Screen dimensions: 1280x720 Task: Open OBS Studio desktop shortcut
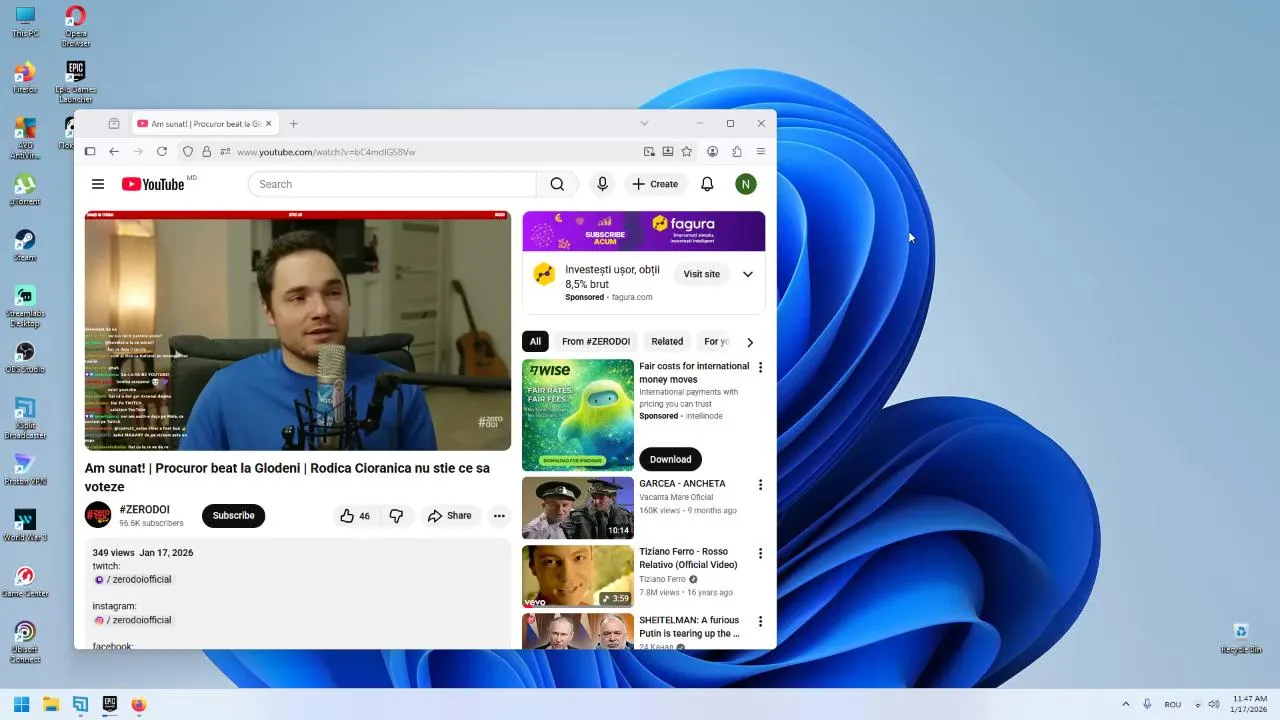(25, 357)
